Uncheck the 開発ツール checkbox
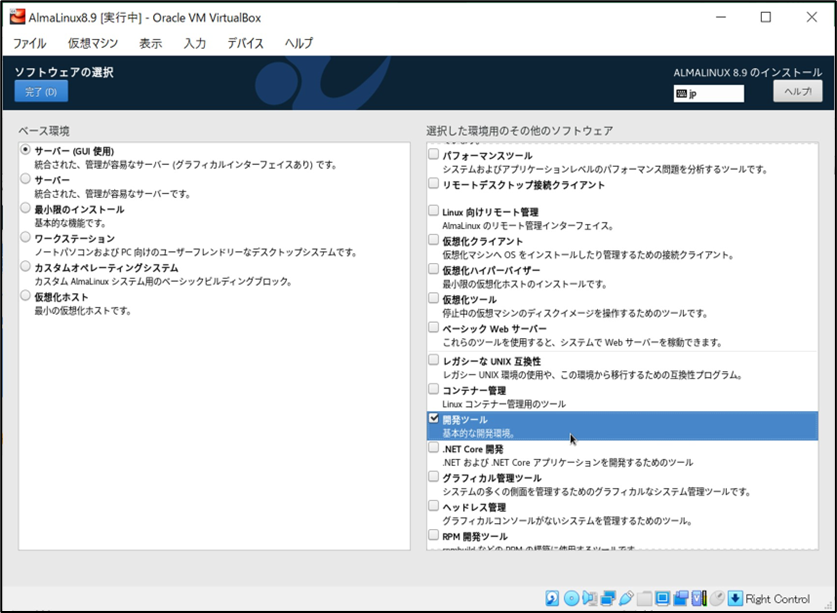 pyautogui.click(x=433, y=419)
